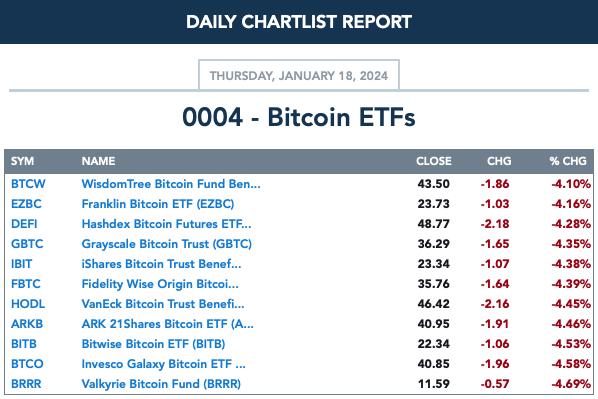Sort by the % CHG column header
This screenshot has width=598, height=399.
(x=568, y=161)
